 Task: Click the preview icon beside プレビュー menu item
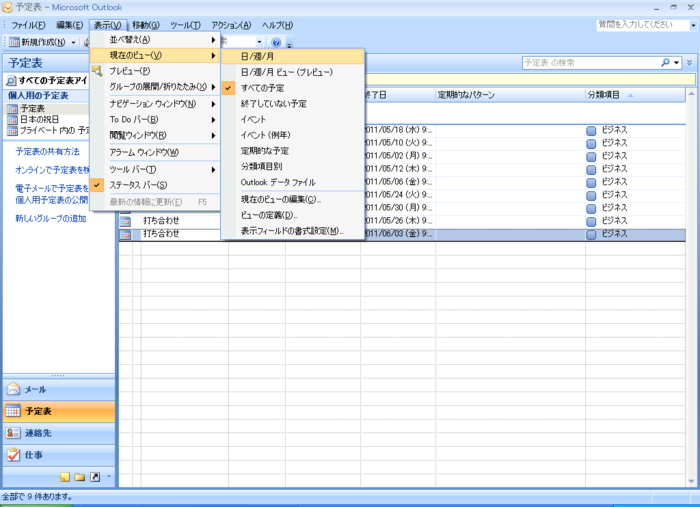coord(97,71)
